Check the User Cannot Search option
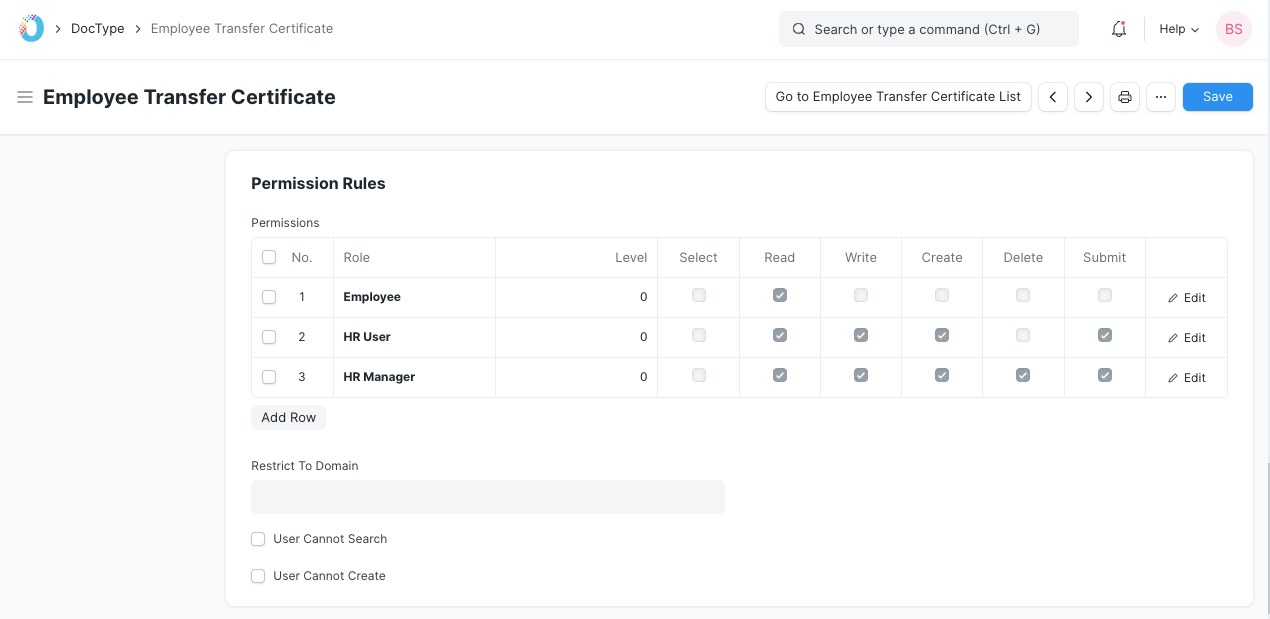1270x619 pixels. (x=258, y=539)
